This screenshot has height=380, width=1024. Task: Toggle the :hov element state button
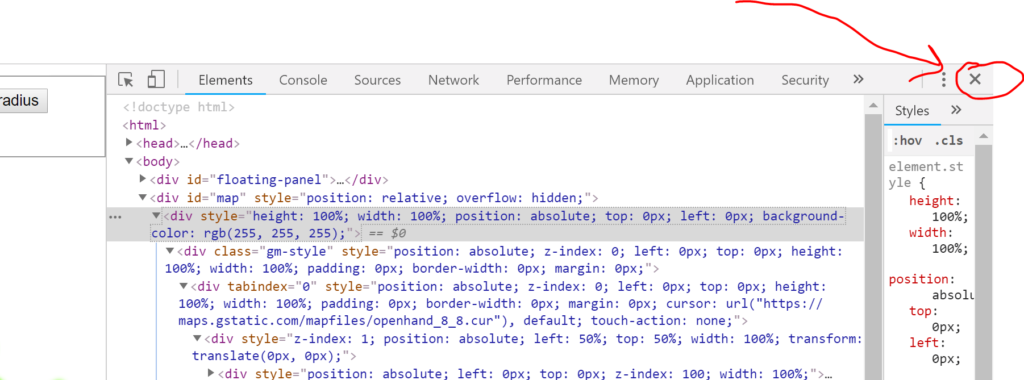click(907, 141)
